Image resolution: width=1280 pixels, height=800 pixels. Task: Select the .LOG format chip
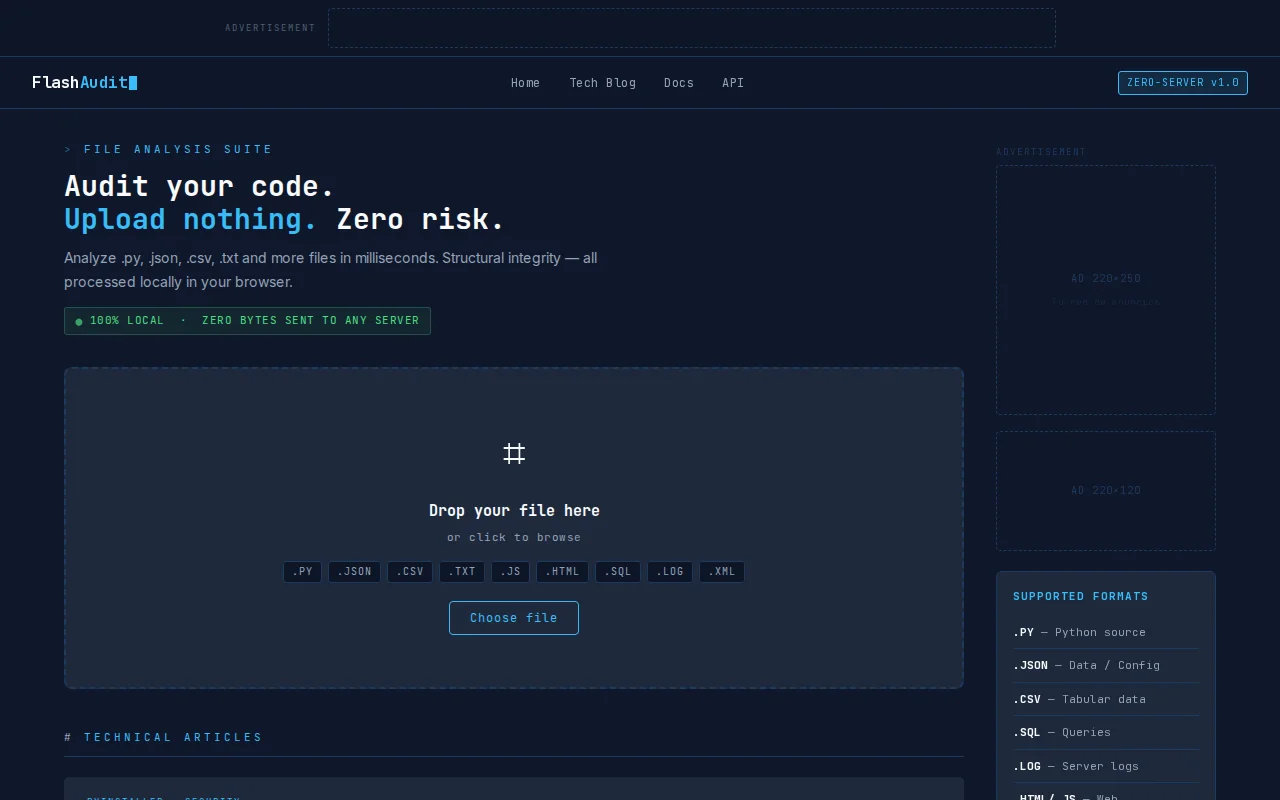pyautogui.click(x=670, y=572)
